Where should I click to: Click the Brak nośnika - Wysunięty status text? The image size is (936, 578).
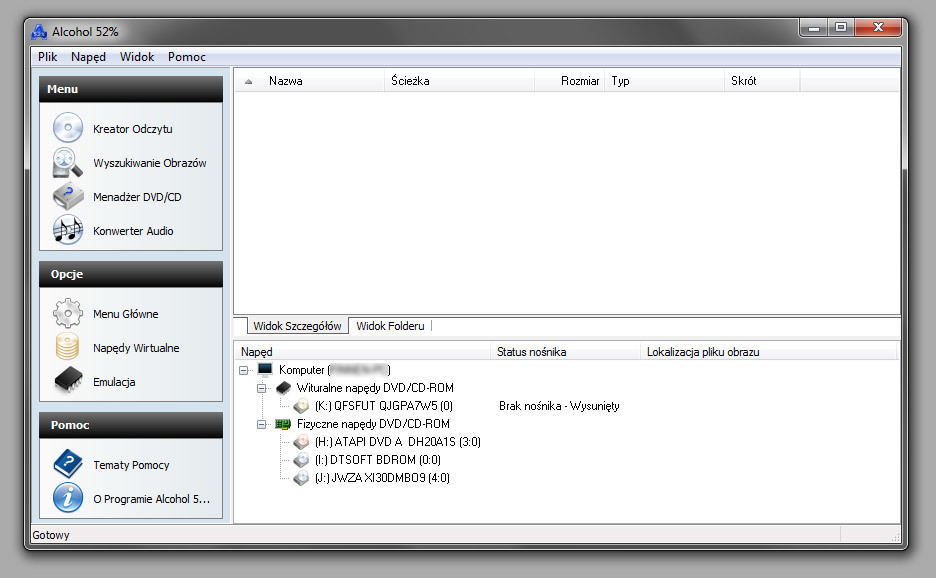pyautogui.click(x=559, y=406)
